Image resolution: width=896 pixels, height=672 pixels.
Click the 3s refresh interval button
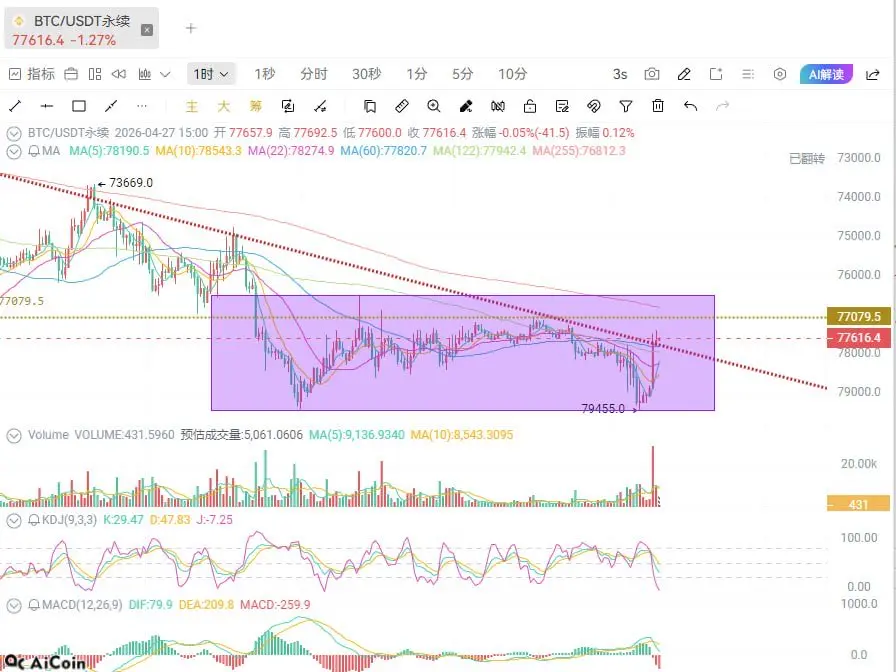(620, 74)
